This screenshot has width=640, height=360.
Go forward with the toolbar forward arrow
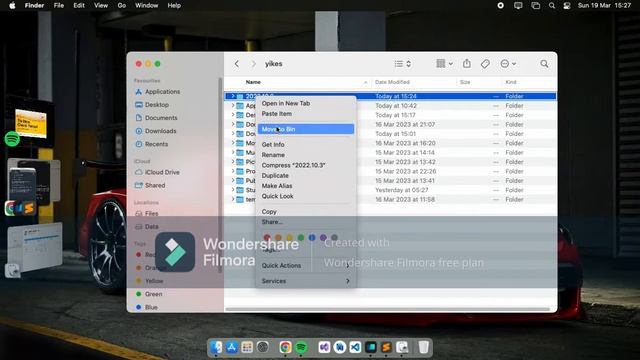(x=253, y=64)
